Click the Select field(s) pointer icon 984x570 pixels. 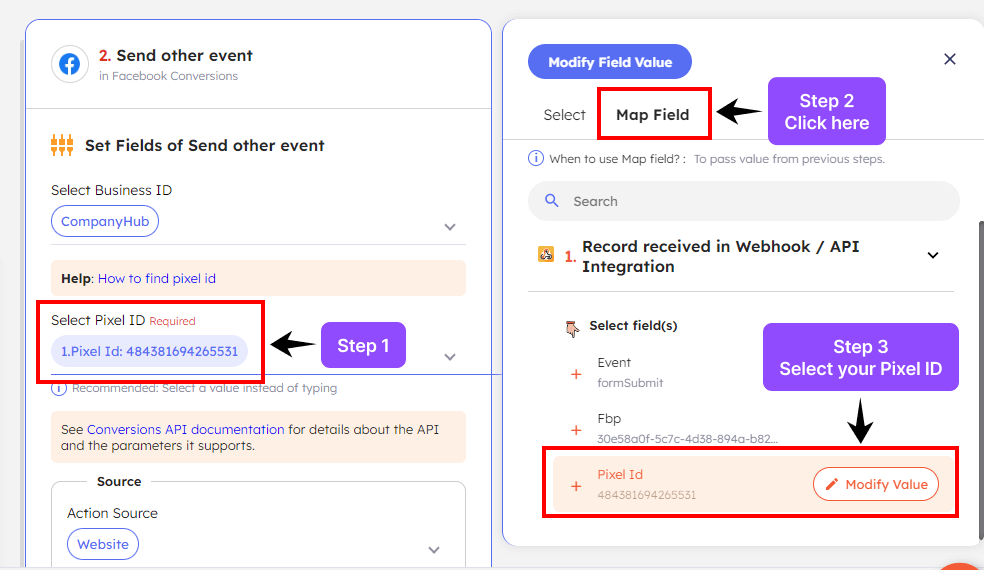572,326
